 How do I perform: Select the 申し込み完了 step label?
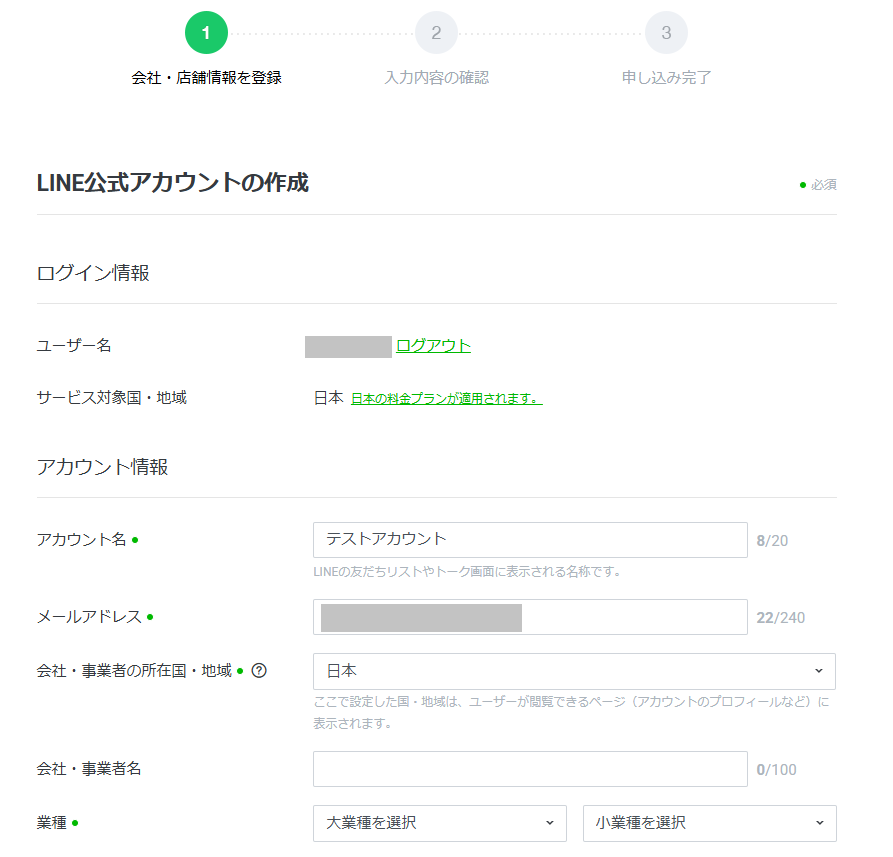(666, 77)
